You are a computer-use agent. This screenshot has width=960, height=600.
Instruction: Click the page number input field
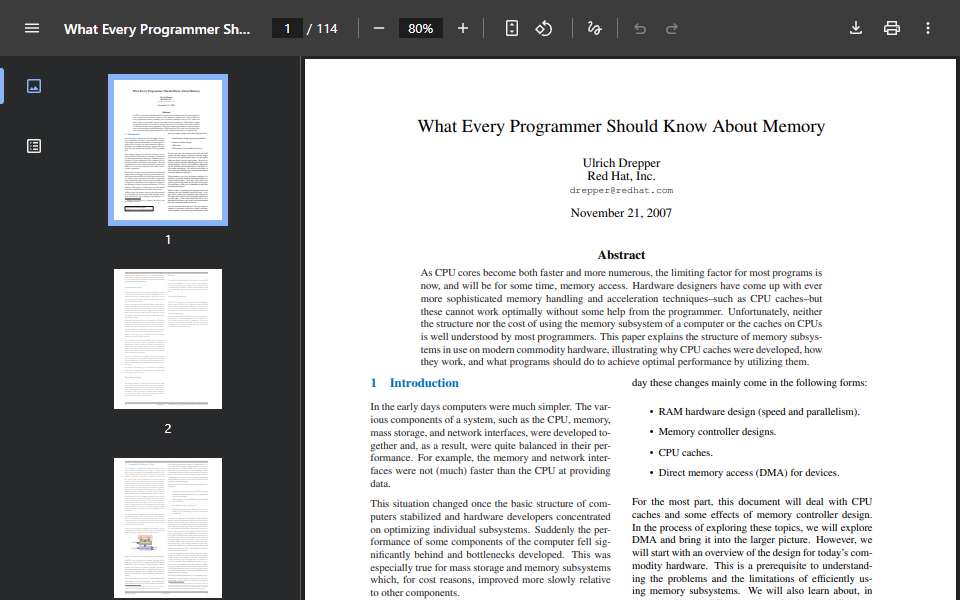click(x=287, y=28)
